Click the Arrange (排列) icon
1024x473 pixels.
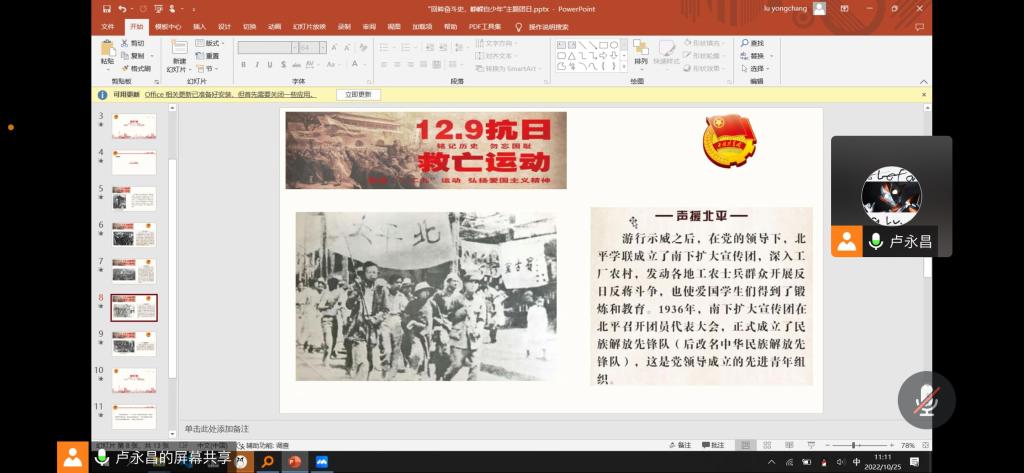641,48
